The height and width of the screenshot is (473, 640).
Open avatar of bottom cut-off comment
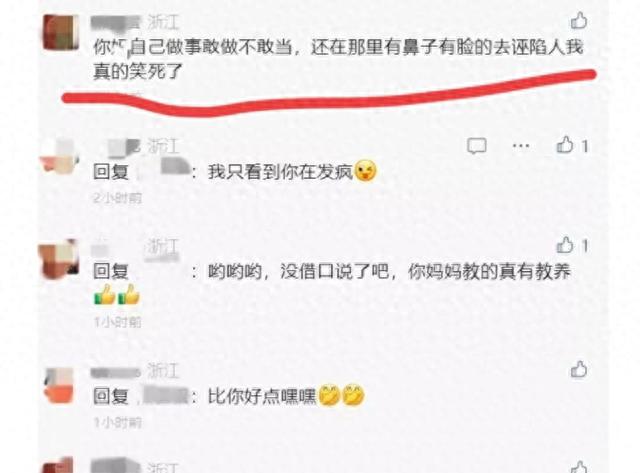click(x=58, y=465)
